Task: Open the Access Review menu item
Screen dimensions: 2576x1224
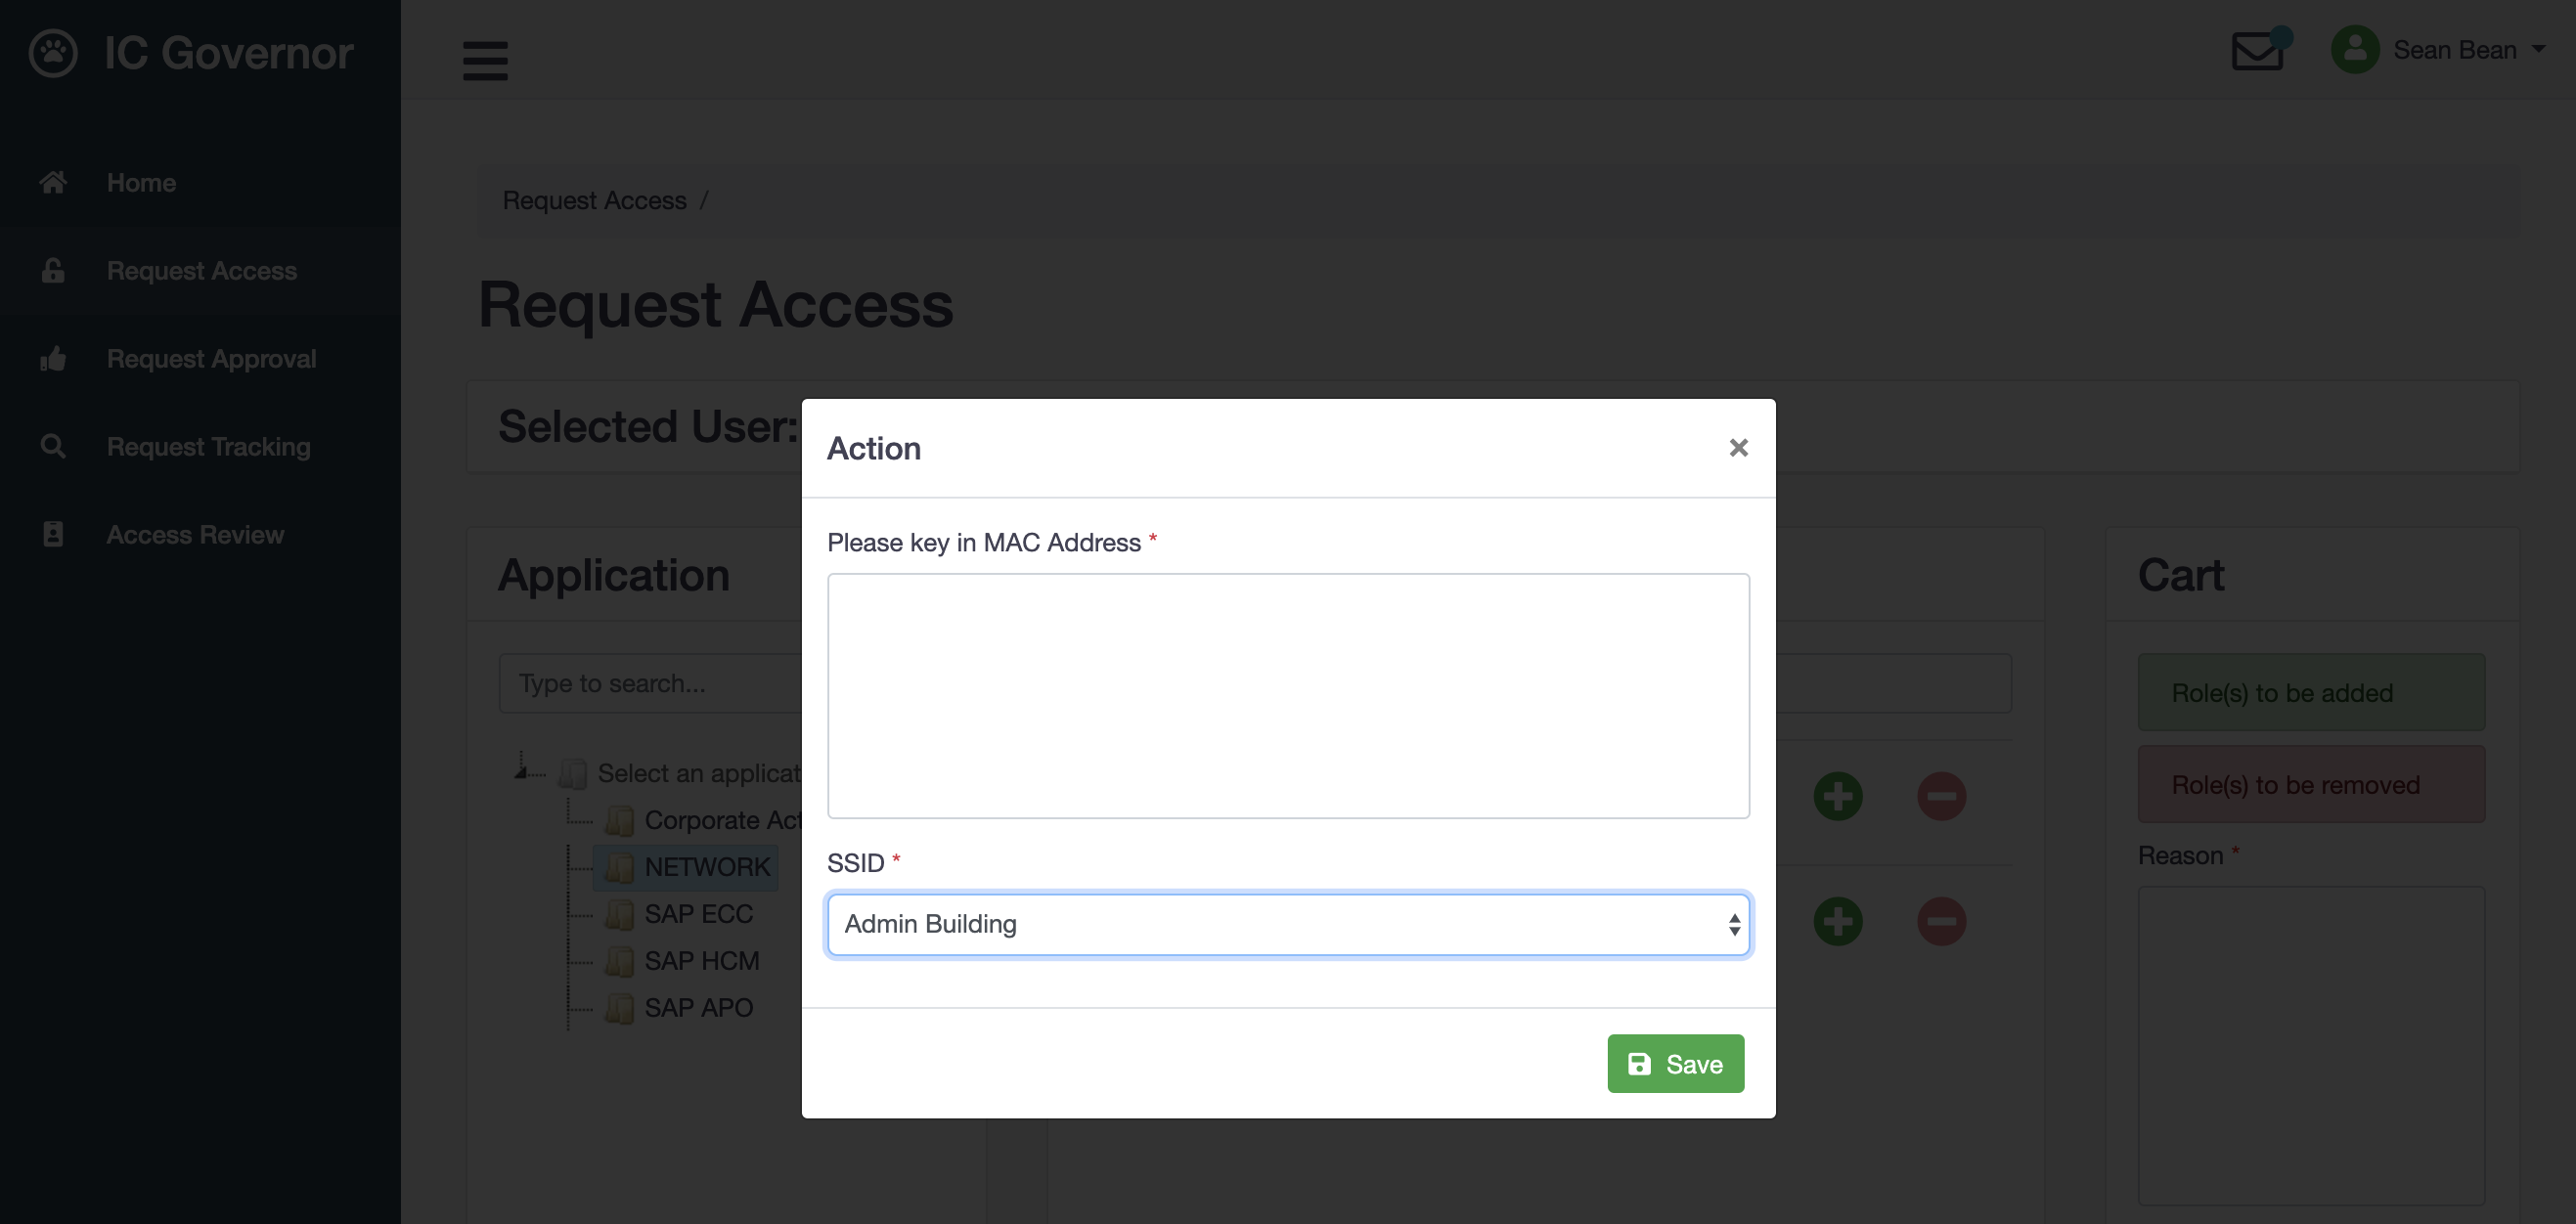Action: [193, 534]
